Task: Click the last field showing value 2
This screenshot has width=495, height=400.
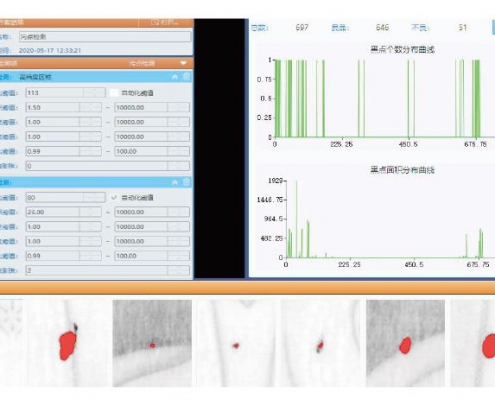Action: click(108, 270)
